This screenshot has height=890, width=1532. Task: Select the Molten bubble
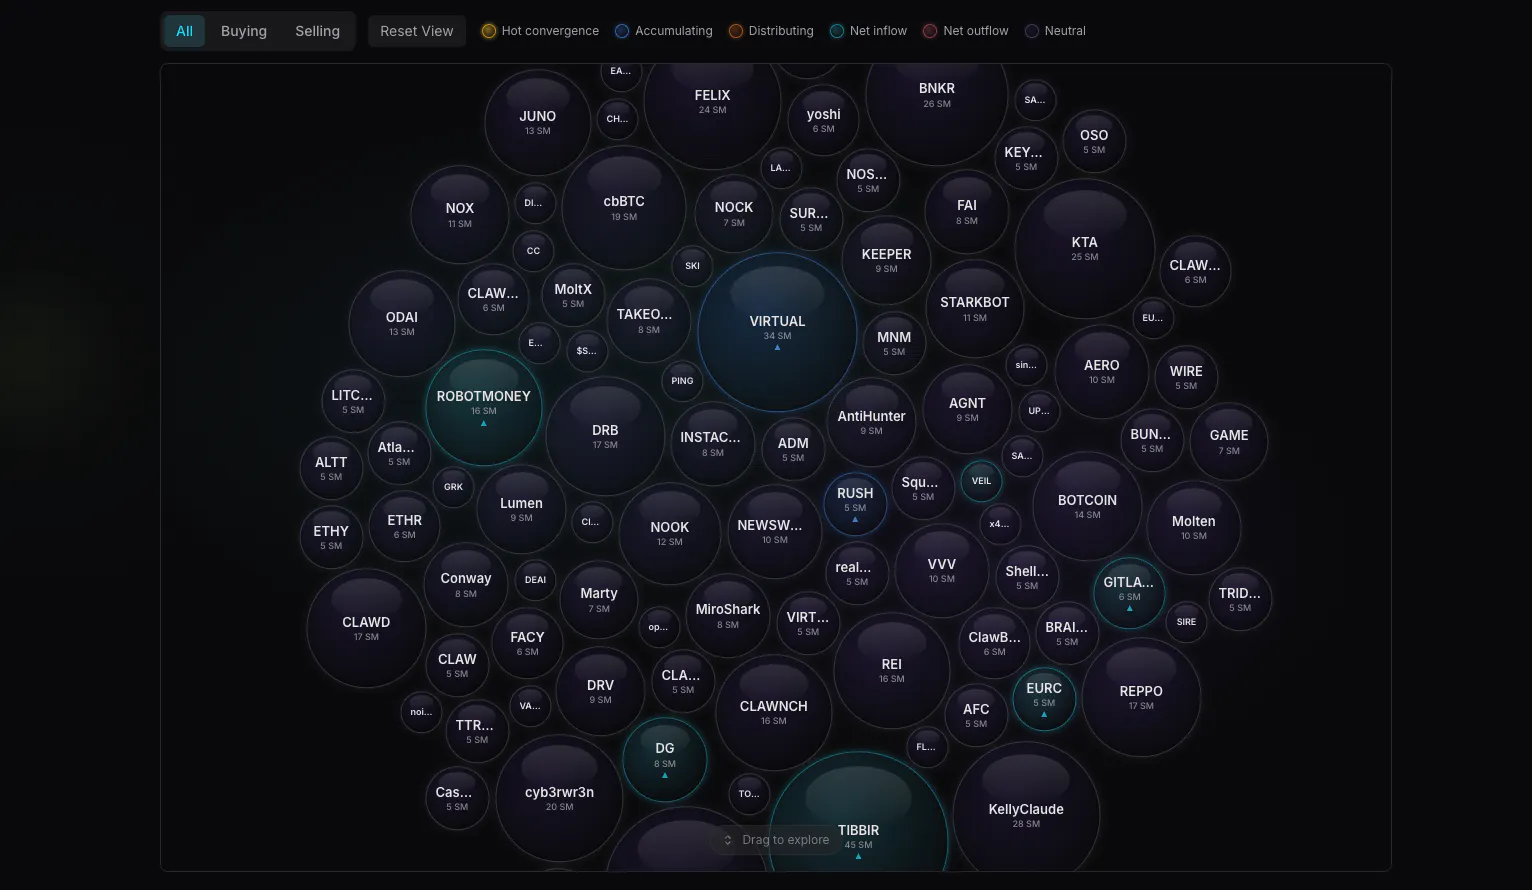pyautogui.click(x=1194, y=528)
